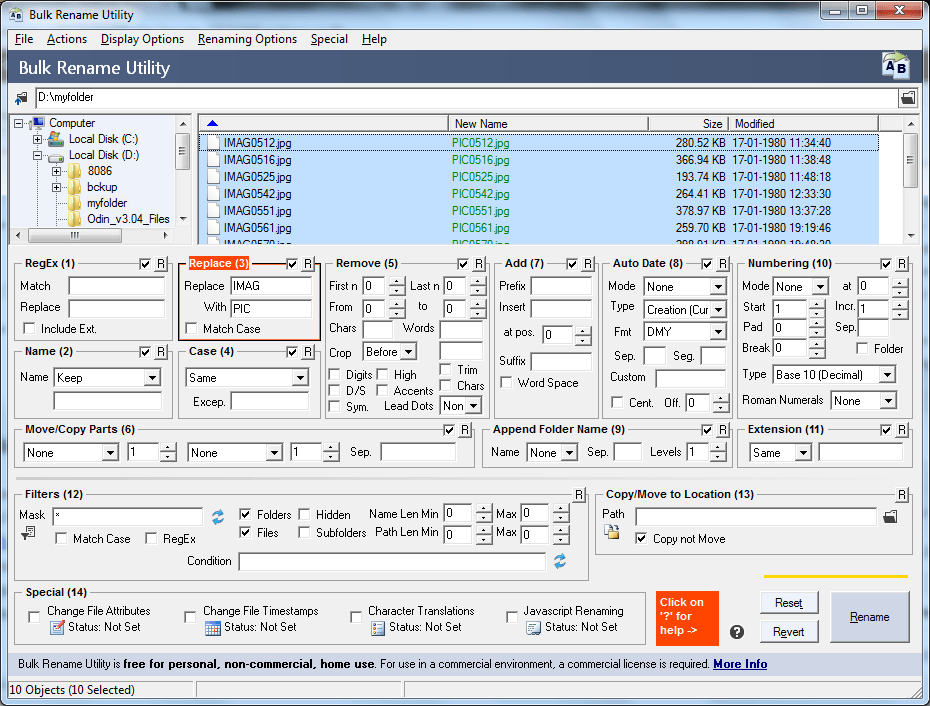Click folder tree horizontal scrollbar thumb

point(75,236)
